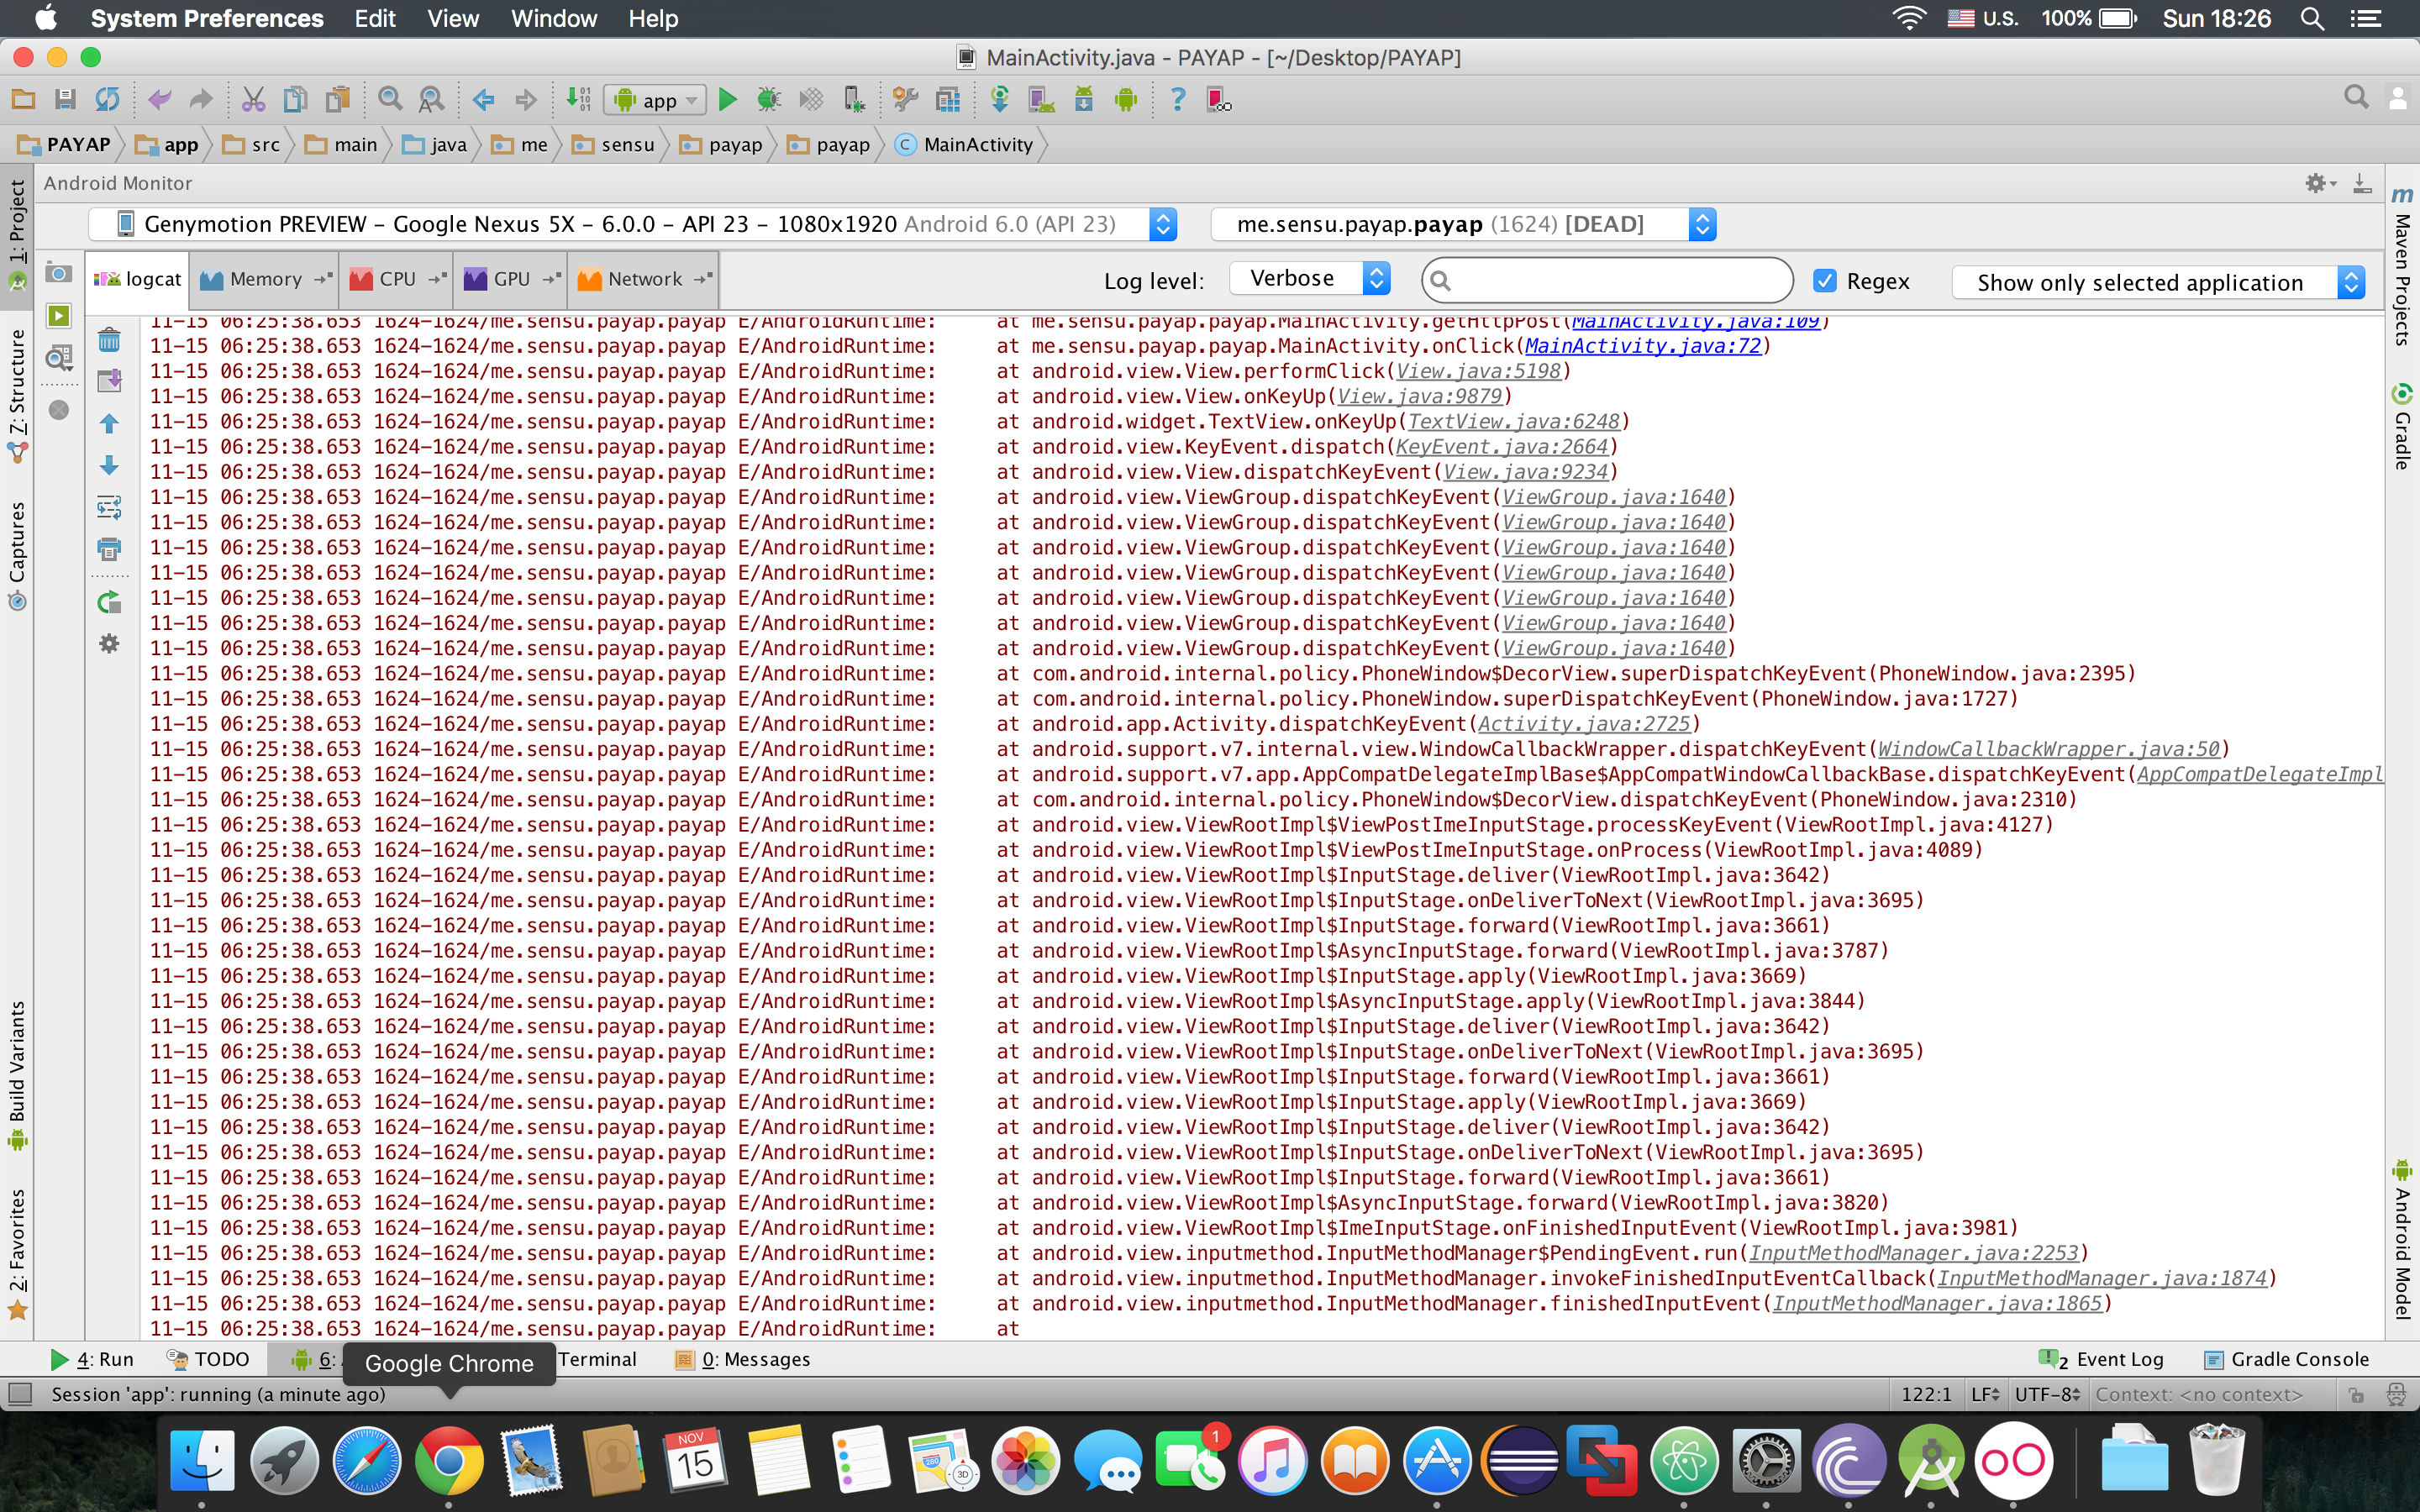Open the Verbose log level dropdown
Viewport: 2420px width, 1512px height.
coord(1310,279)
